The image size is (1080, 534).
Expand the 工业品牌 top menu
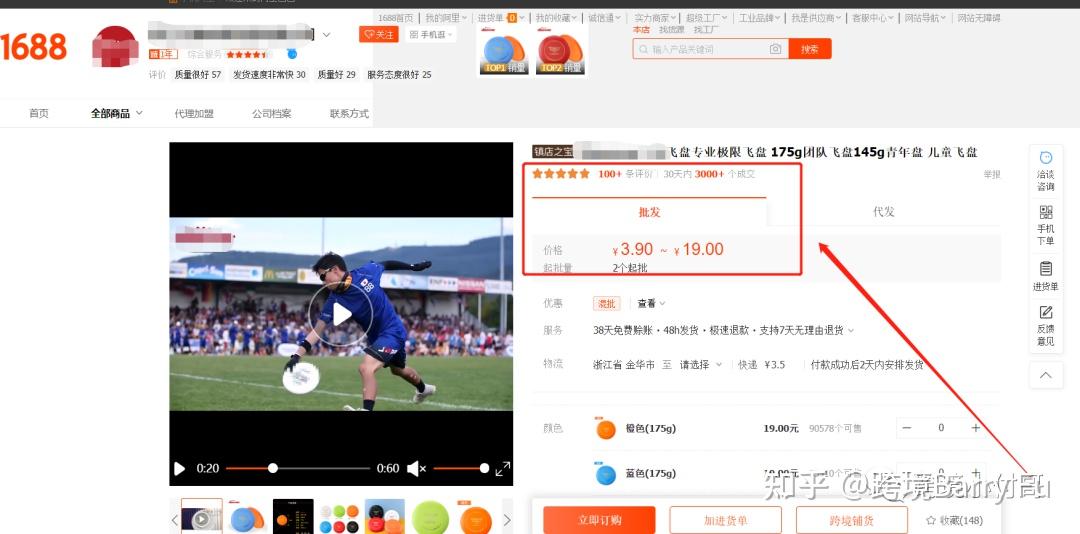(760, 18)
